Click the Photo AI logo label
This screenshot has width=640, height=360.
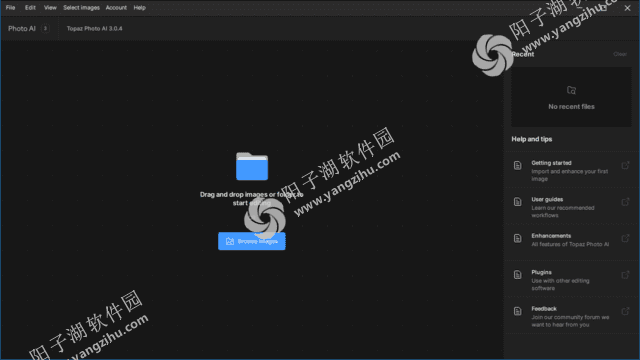pos(22,29)
